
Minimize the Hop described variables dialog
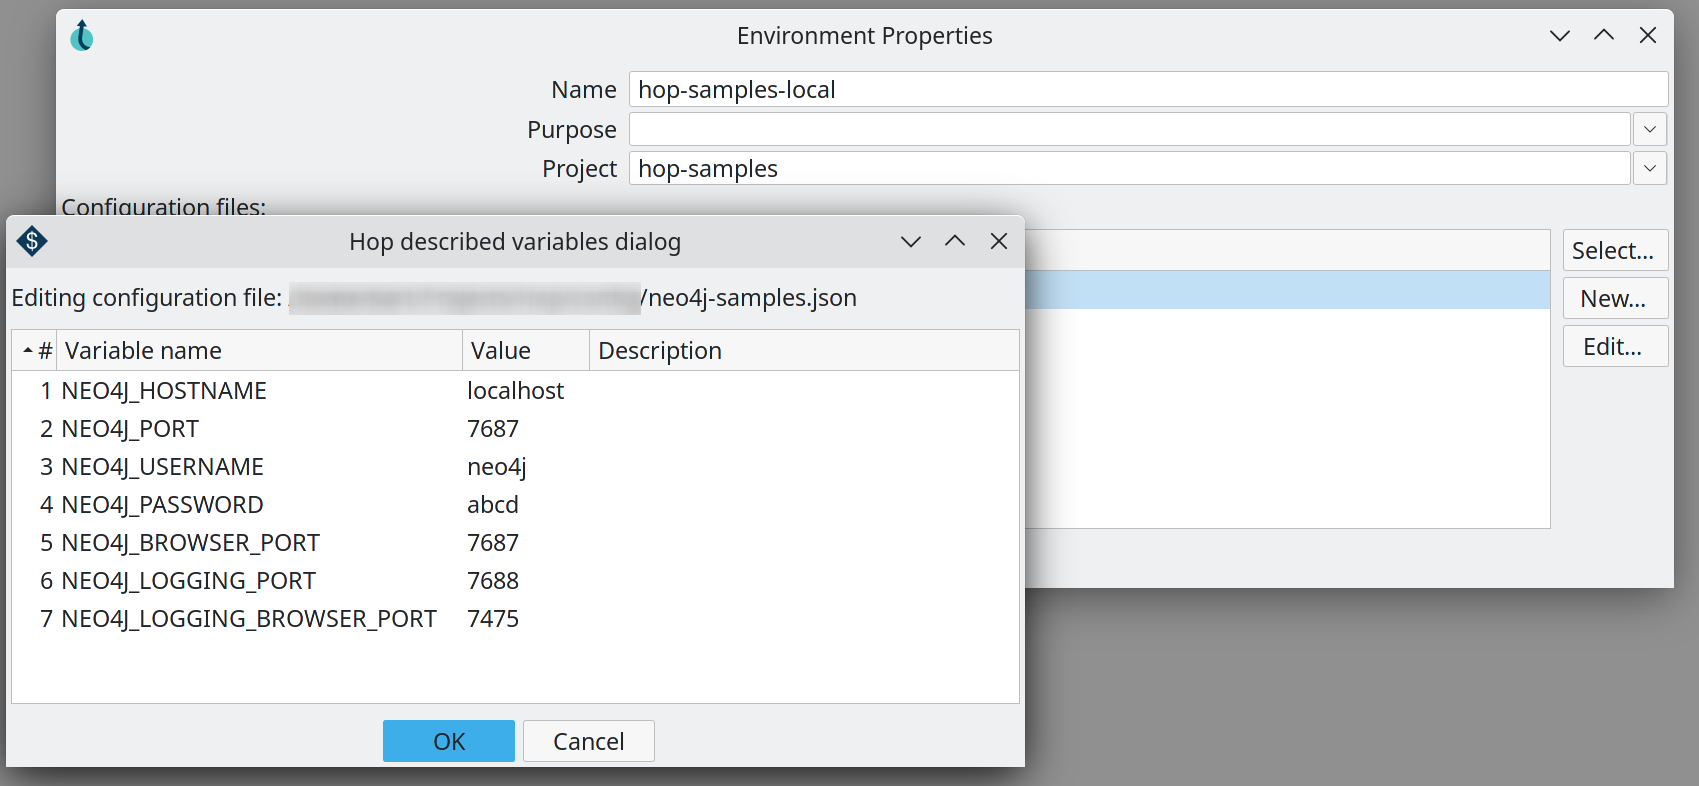[x=910, y=241]
